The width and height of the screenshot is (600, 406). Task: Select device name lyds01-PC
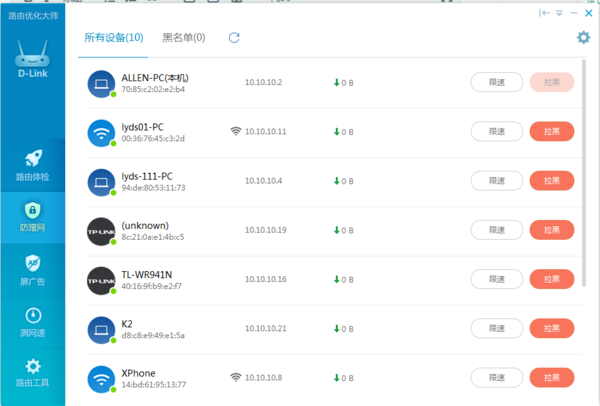[x=142, y=127]
